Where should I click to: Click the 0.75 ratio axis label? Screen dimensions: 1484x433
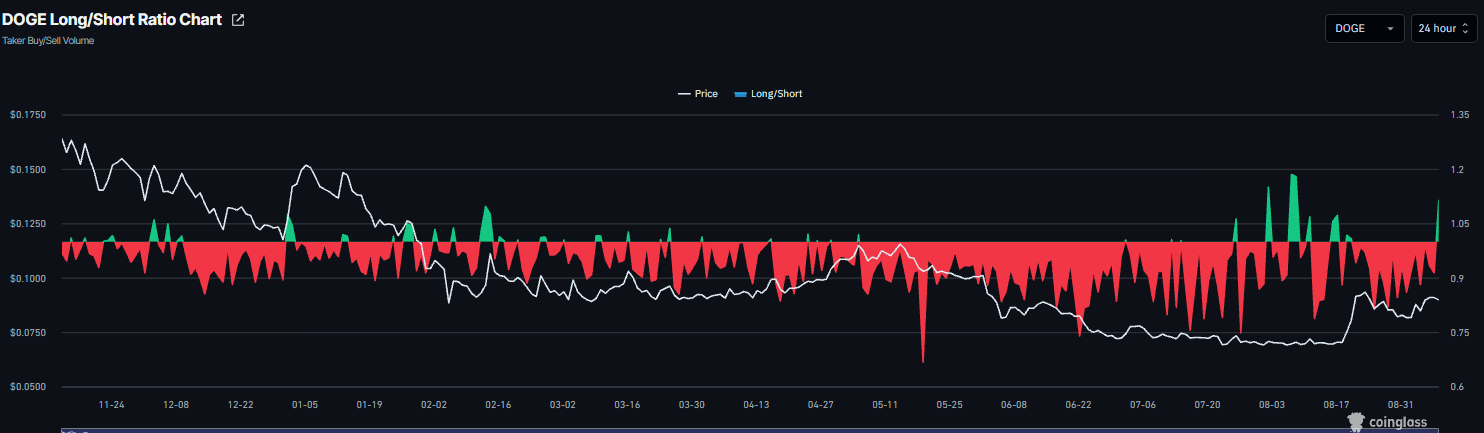click(x=1459, y=332)
